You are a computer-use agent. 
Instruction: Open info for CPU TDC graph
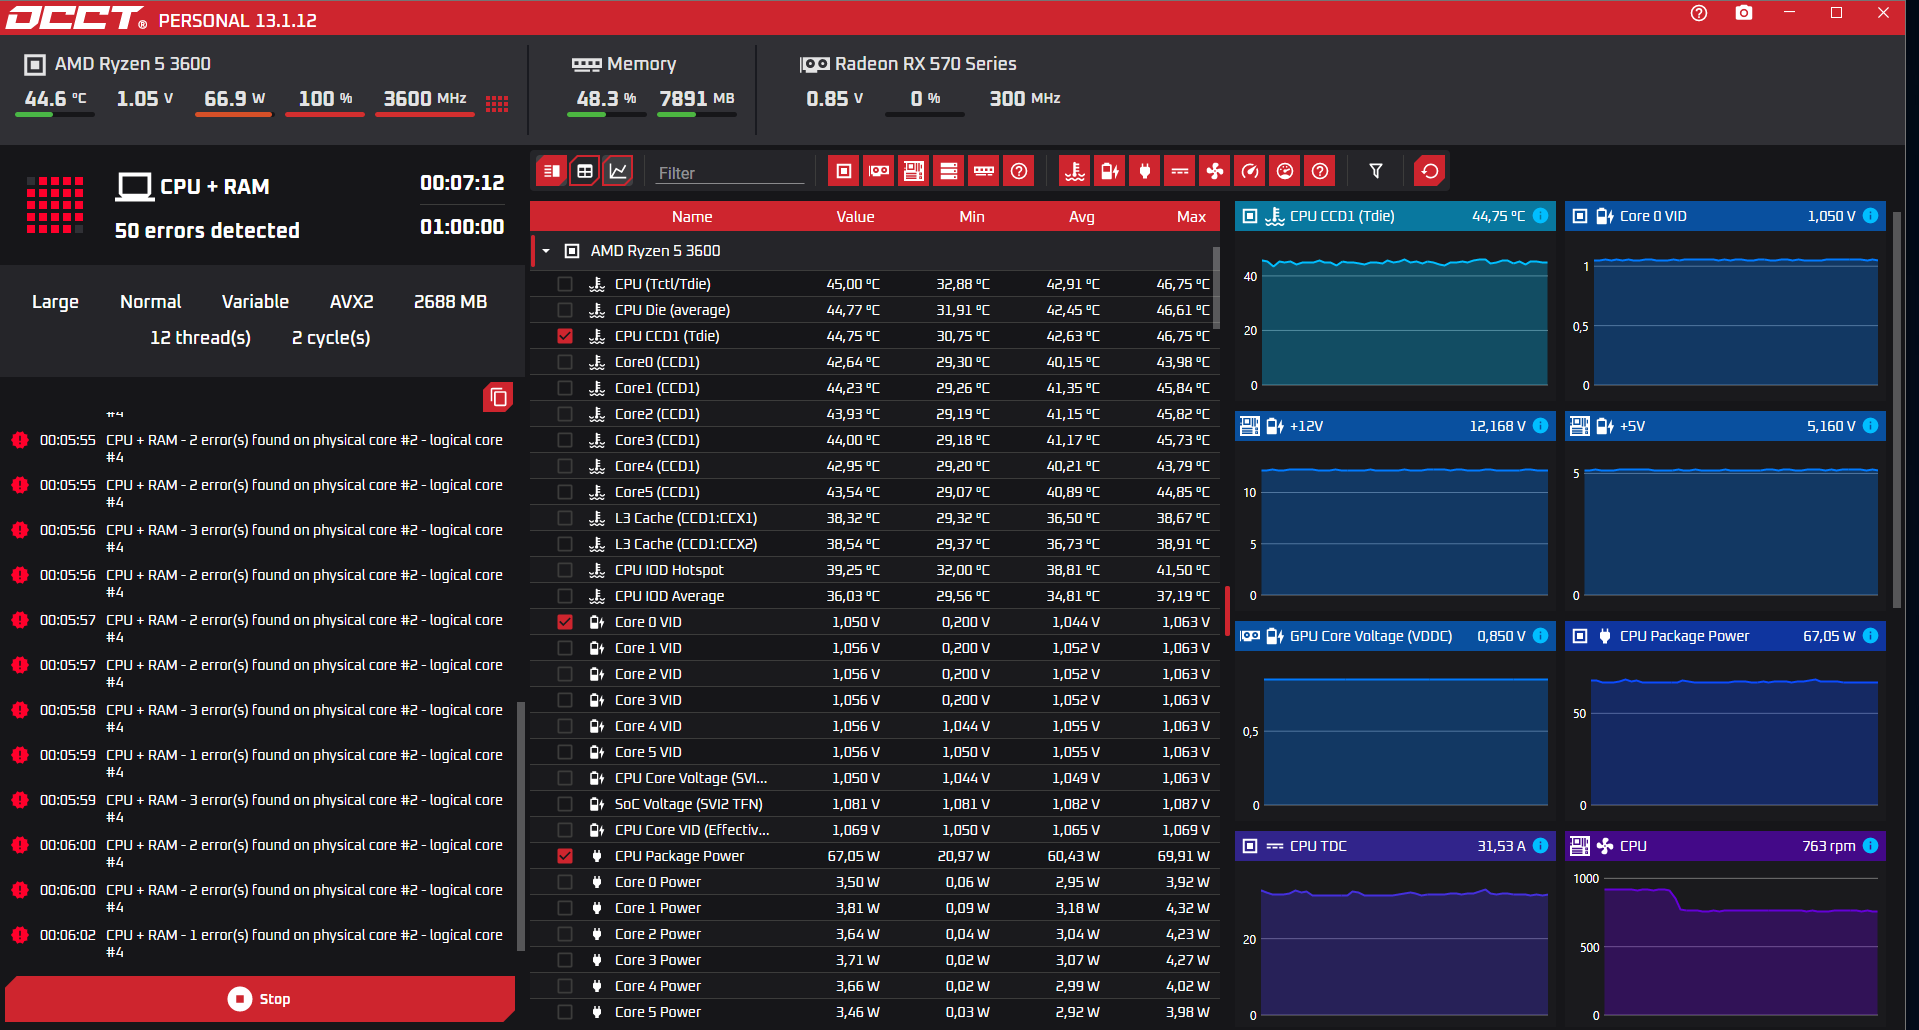tap(1541, 846)
